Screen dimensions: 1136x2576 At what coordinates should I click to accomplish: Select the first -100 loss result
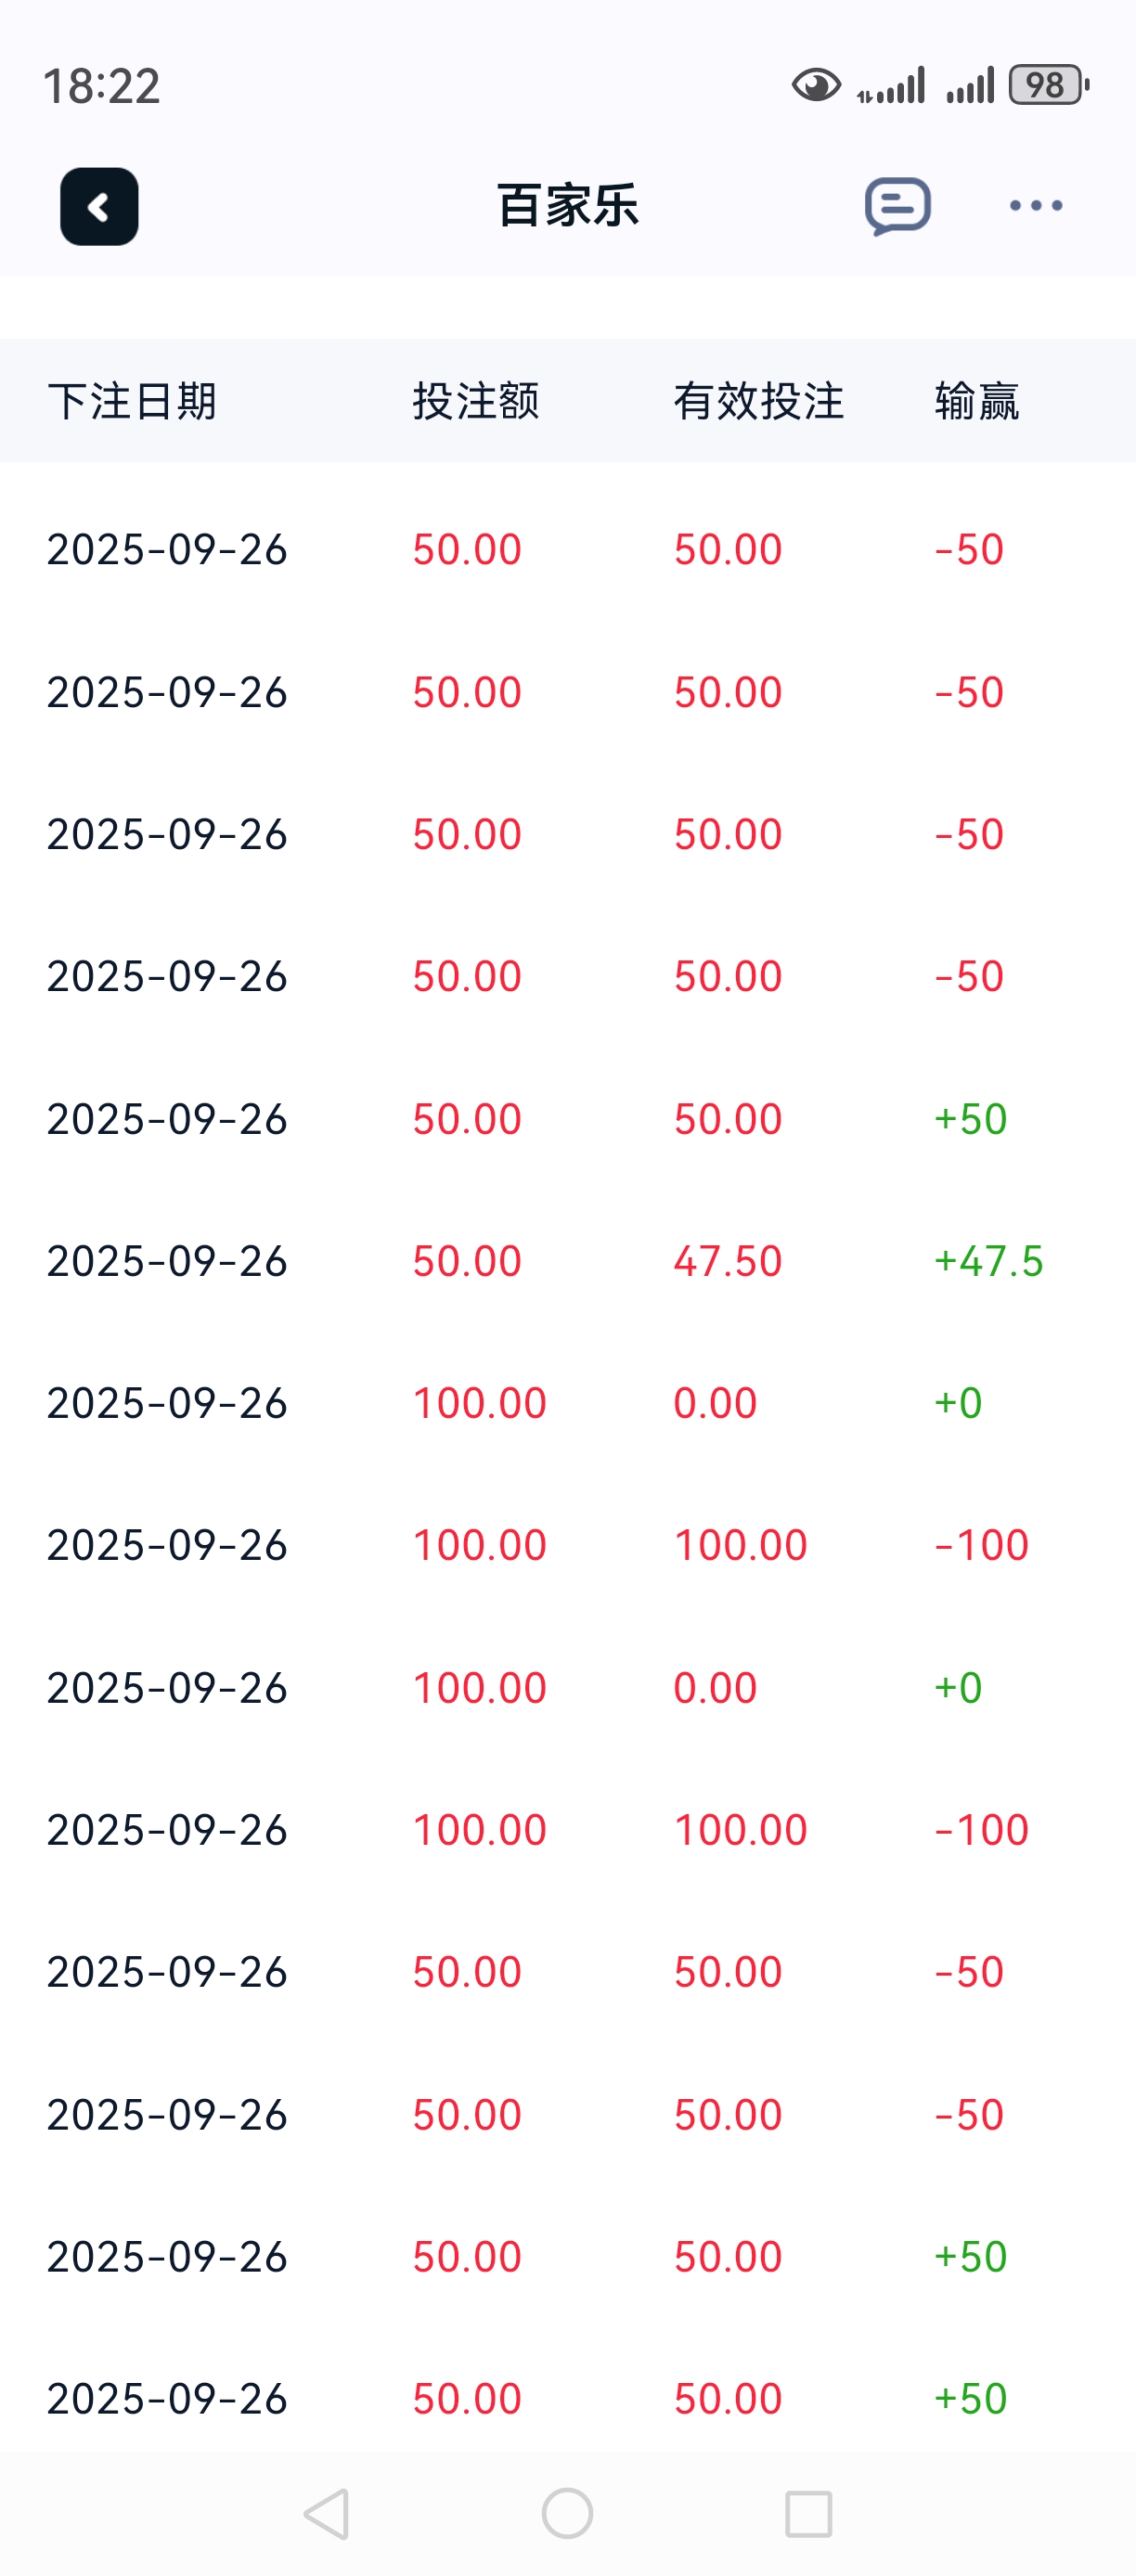click(981, 1545)
